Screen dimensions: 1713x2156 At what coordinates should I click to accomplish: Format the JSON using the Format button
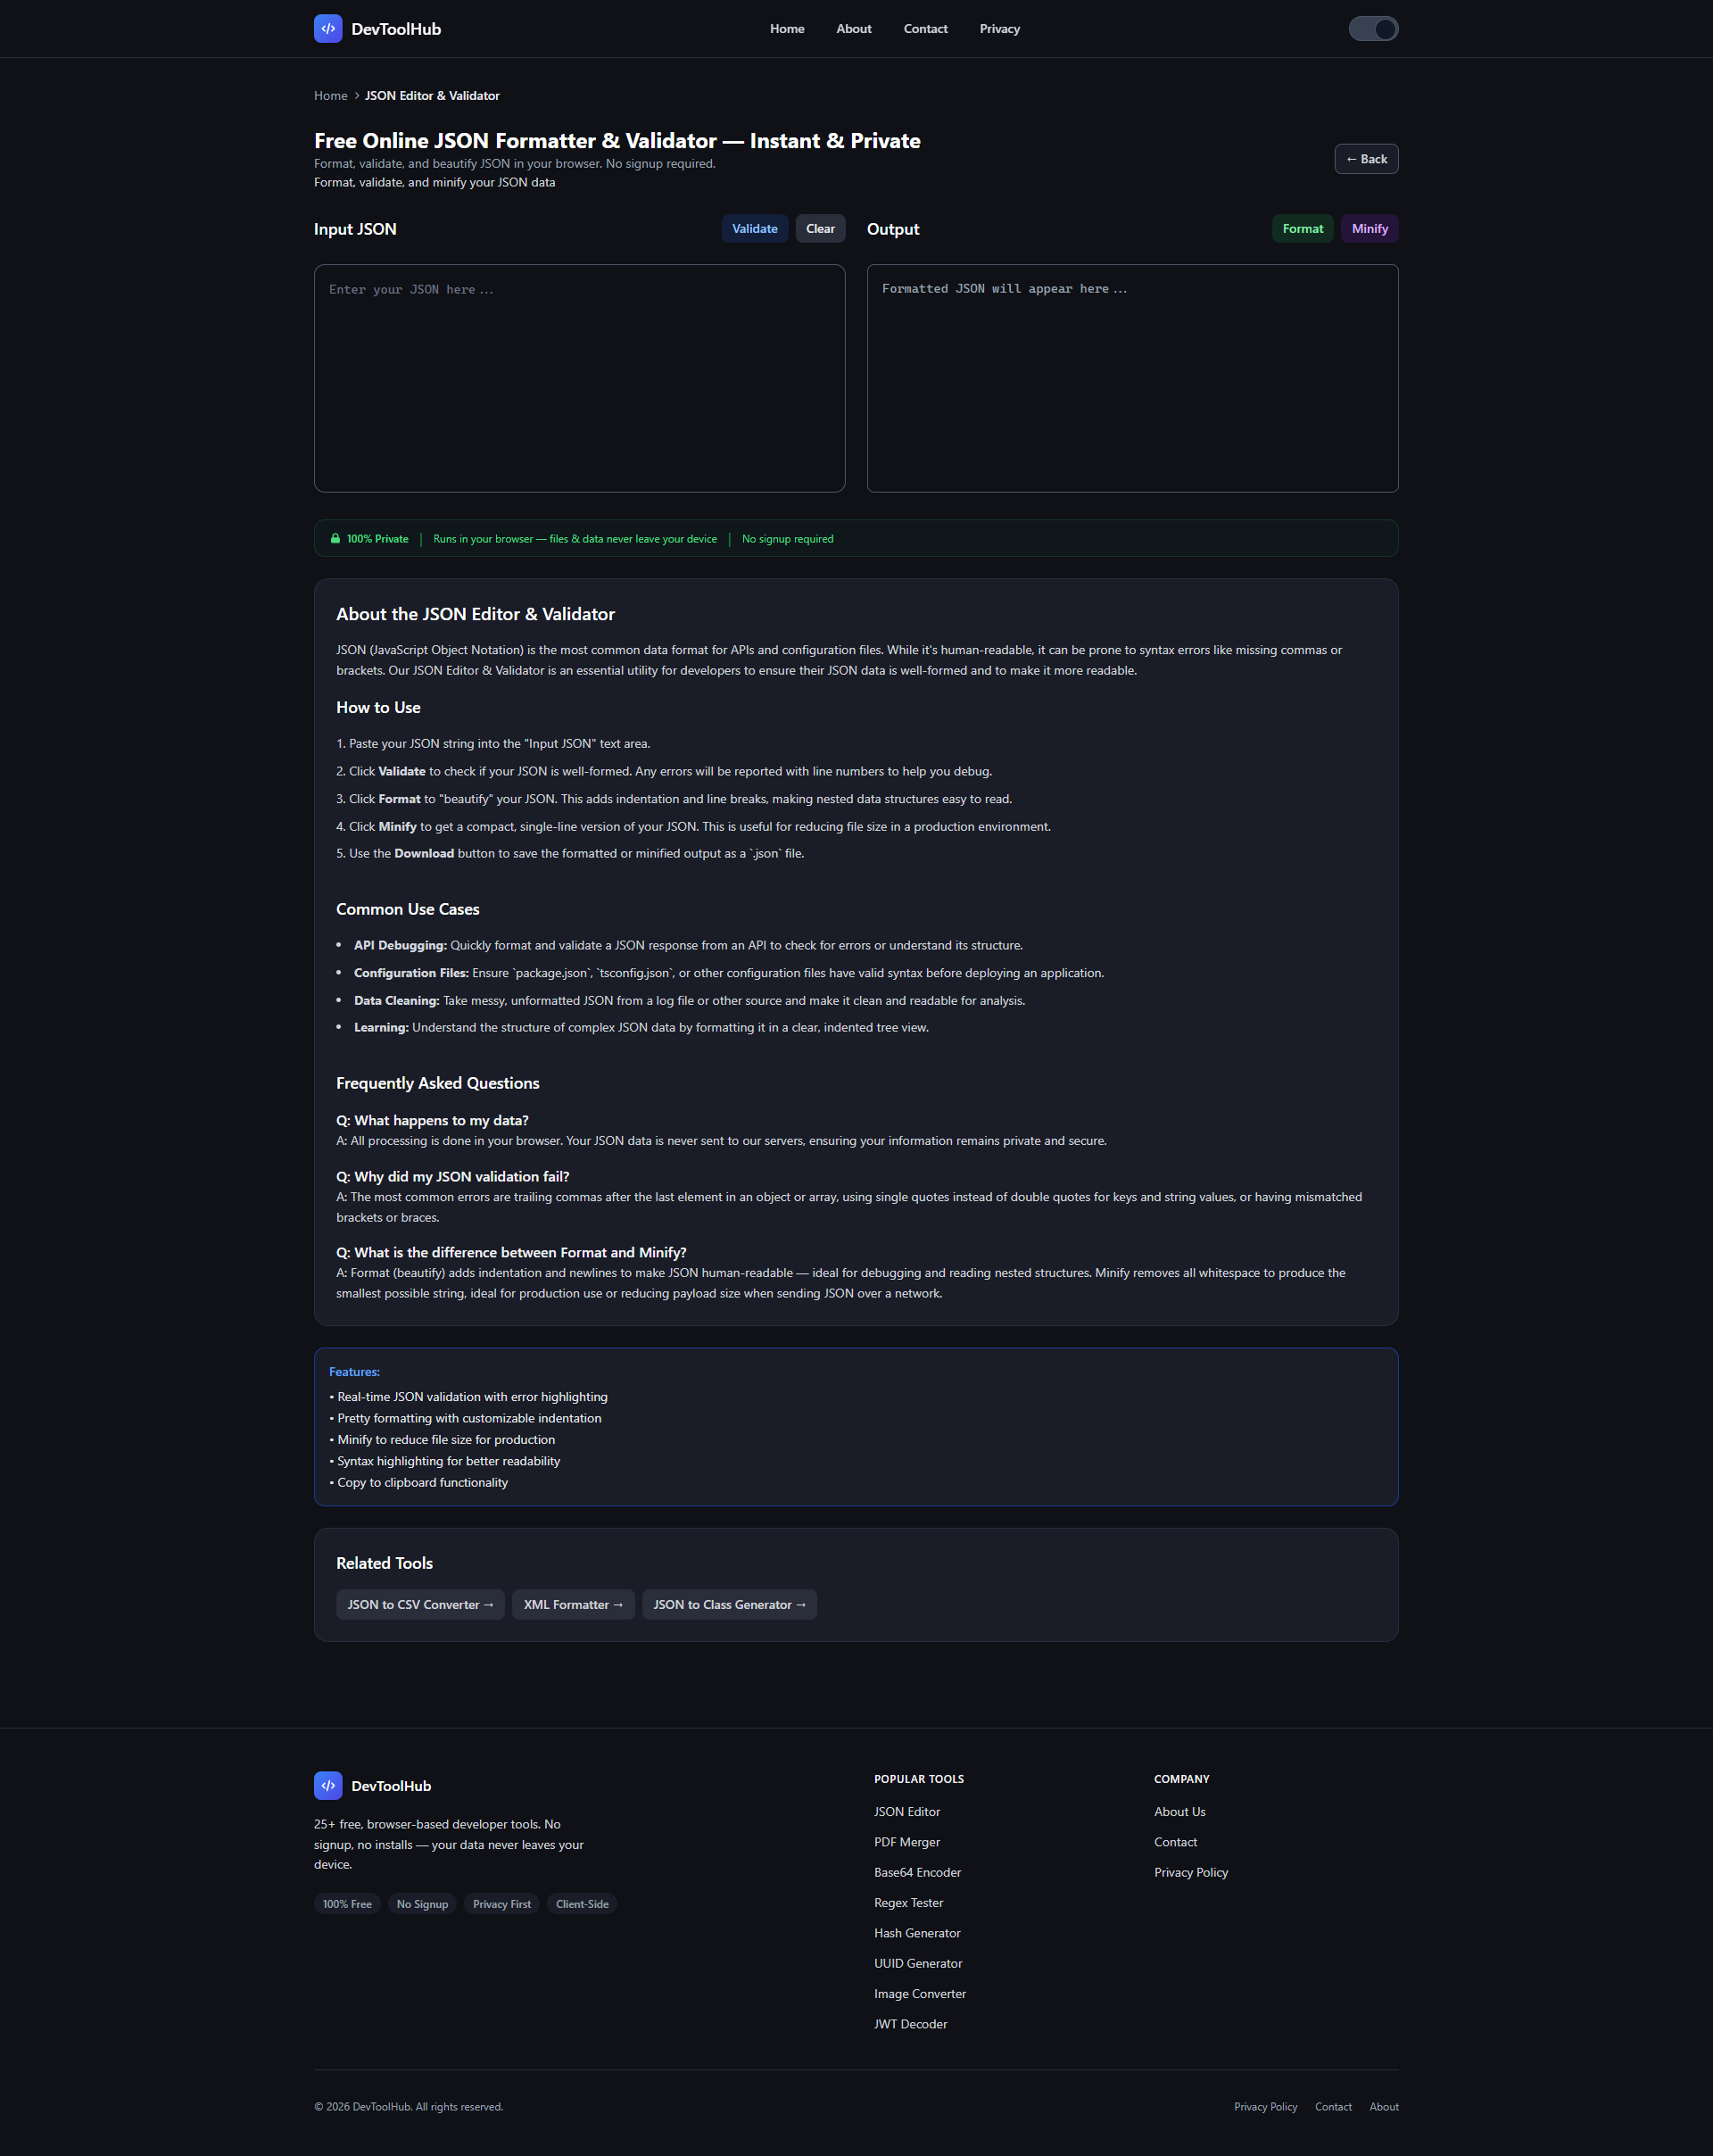pos(1302,228)
